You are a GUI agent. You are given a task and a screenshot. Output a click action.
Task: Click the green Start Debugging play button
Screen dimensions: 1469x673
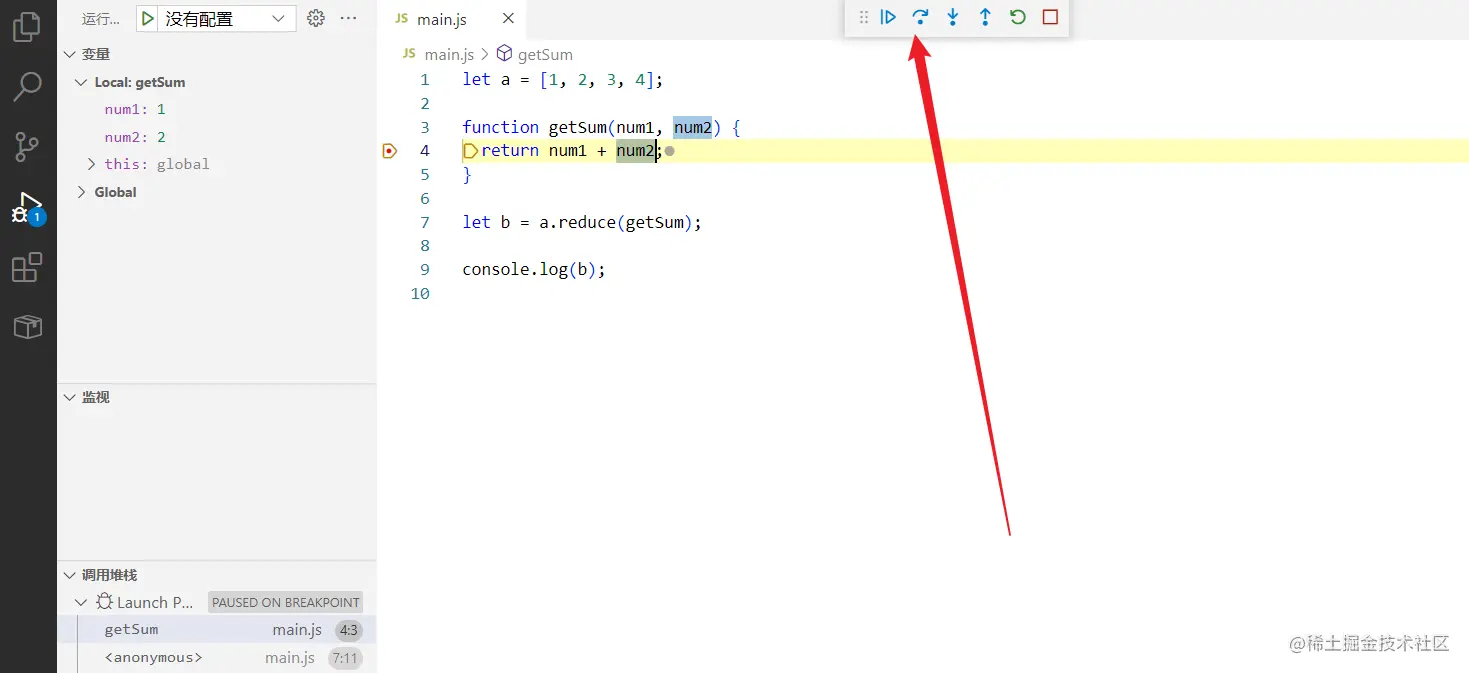(148, 18)
